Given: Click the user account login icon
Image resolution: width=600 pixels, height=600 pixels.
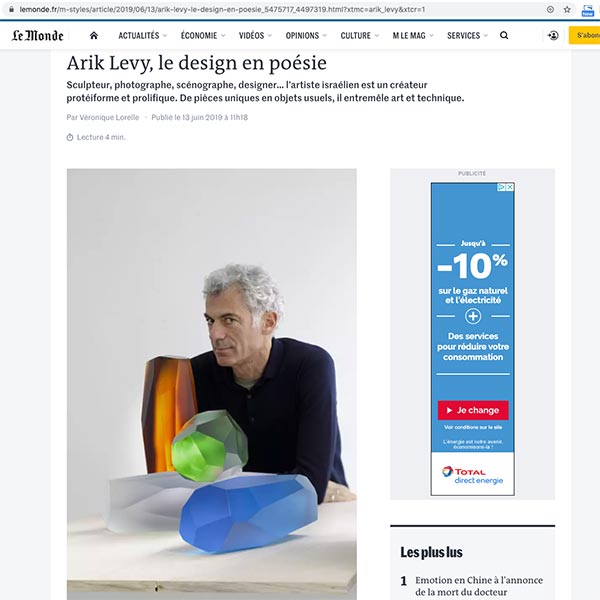Looking at the screenshot, I should (x=553, y=36).
